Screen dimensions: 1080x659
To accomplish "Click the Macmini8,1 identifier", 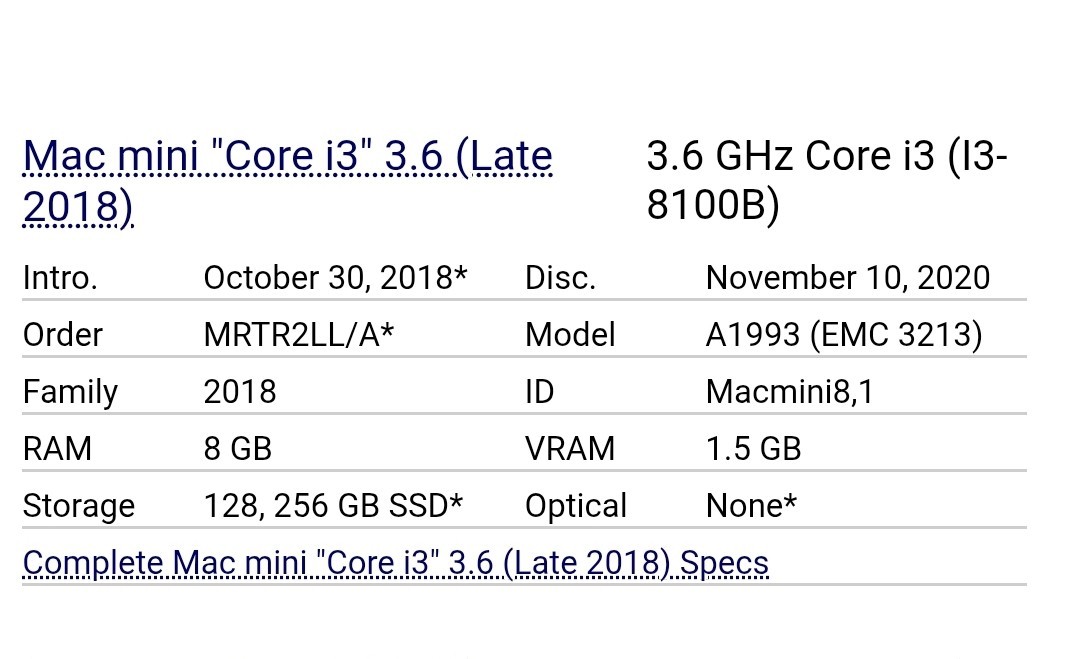I will coord(789,392).
